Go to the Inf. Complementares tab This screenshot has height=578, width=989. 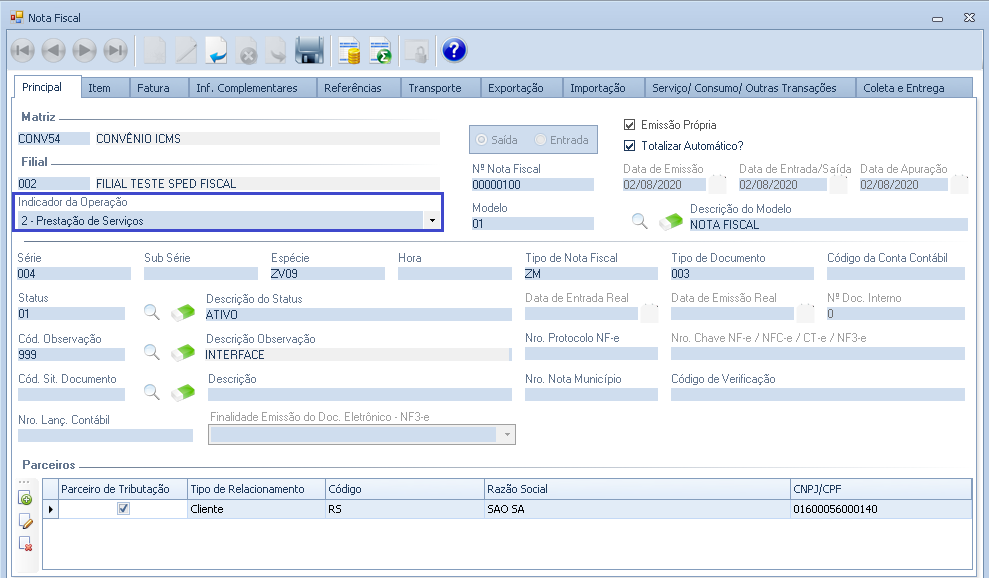pyautogui.click(x=246, y=88)
